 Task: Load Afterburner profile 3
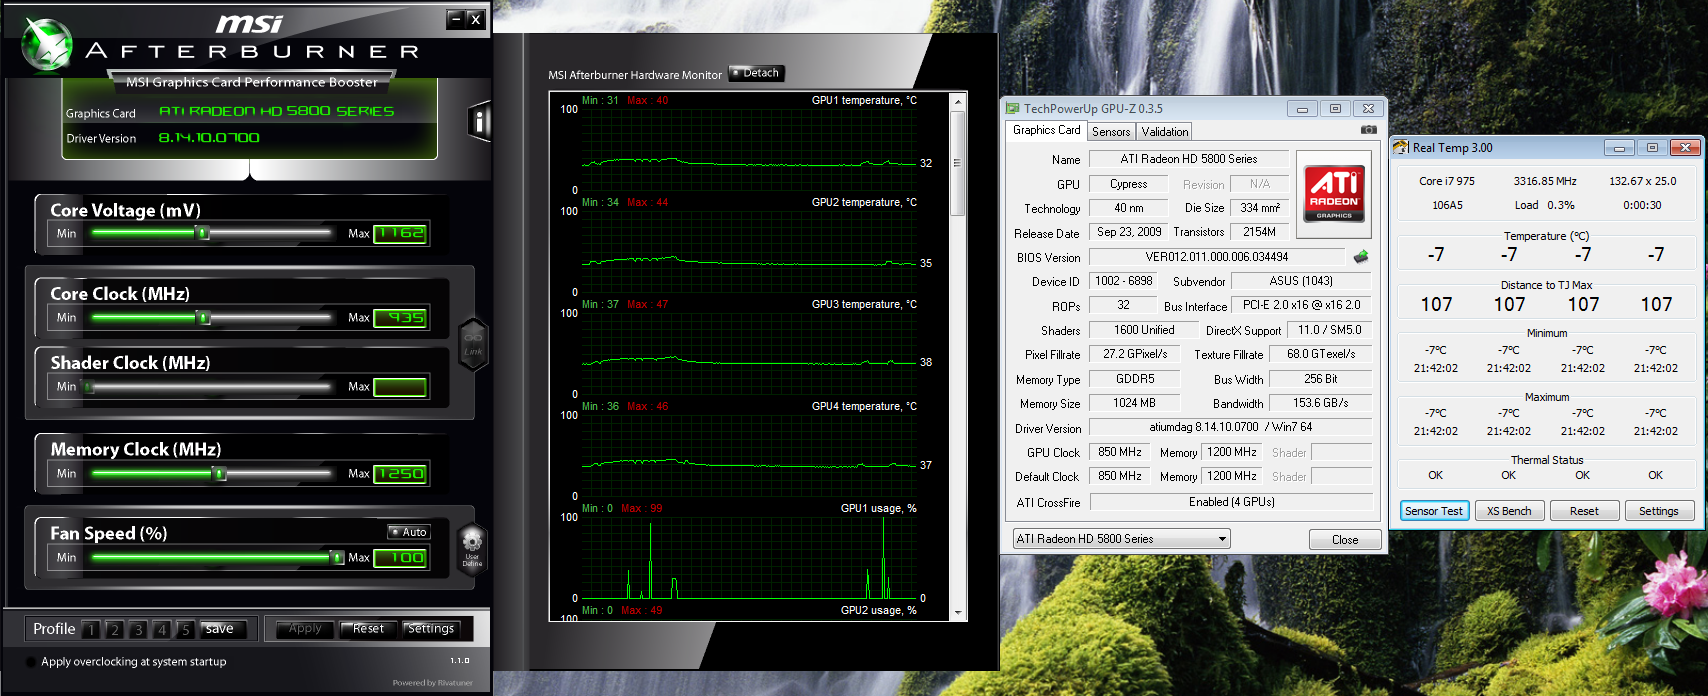(138, 629)
